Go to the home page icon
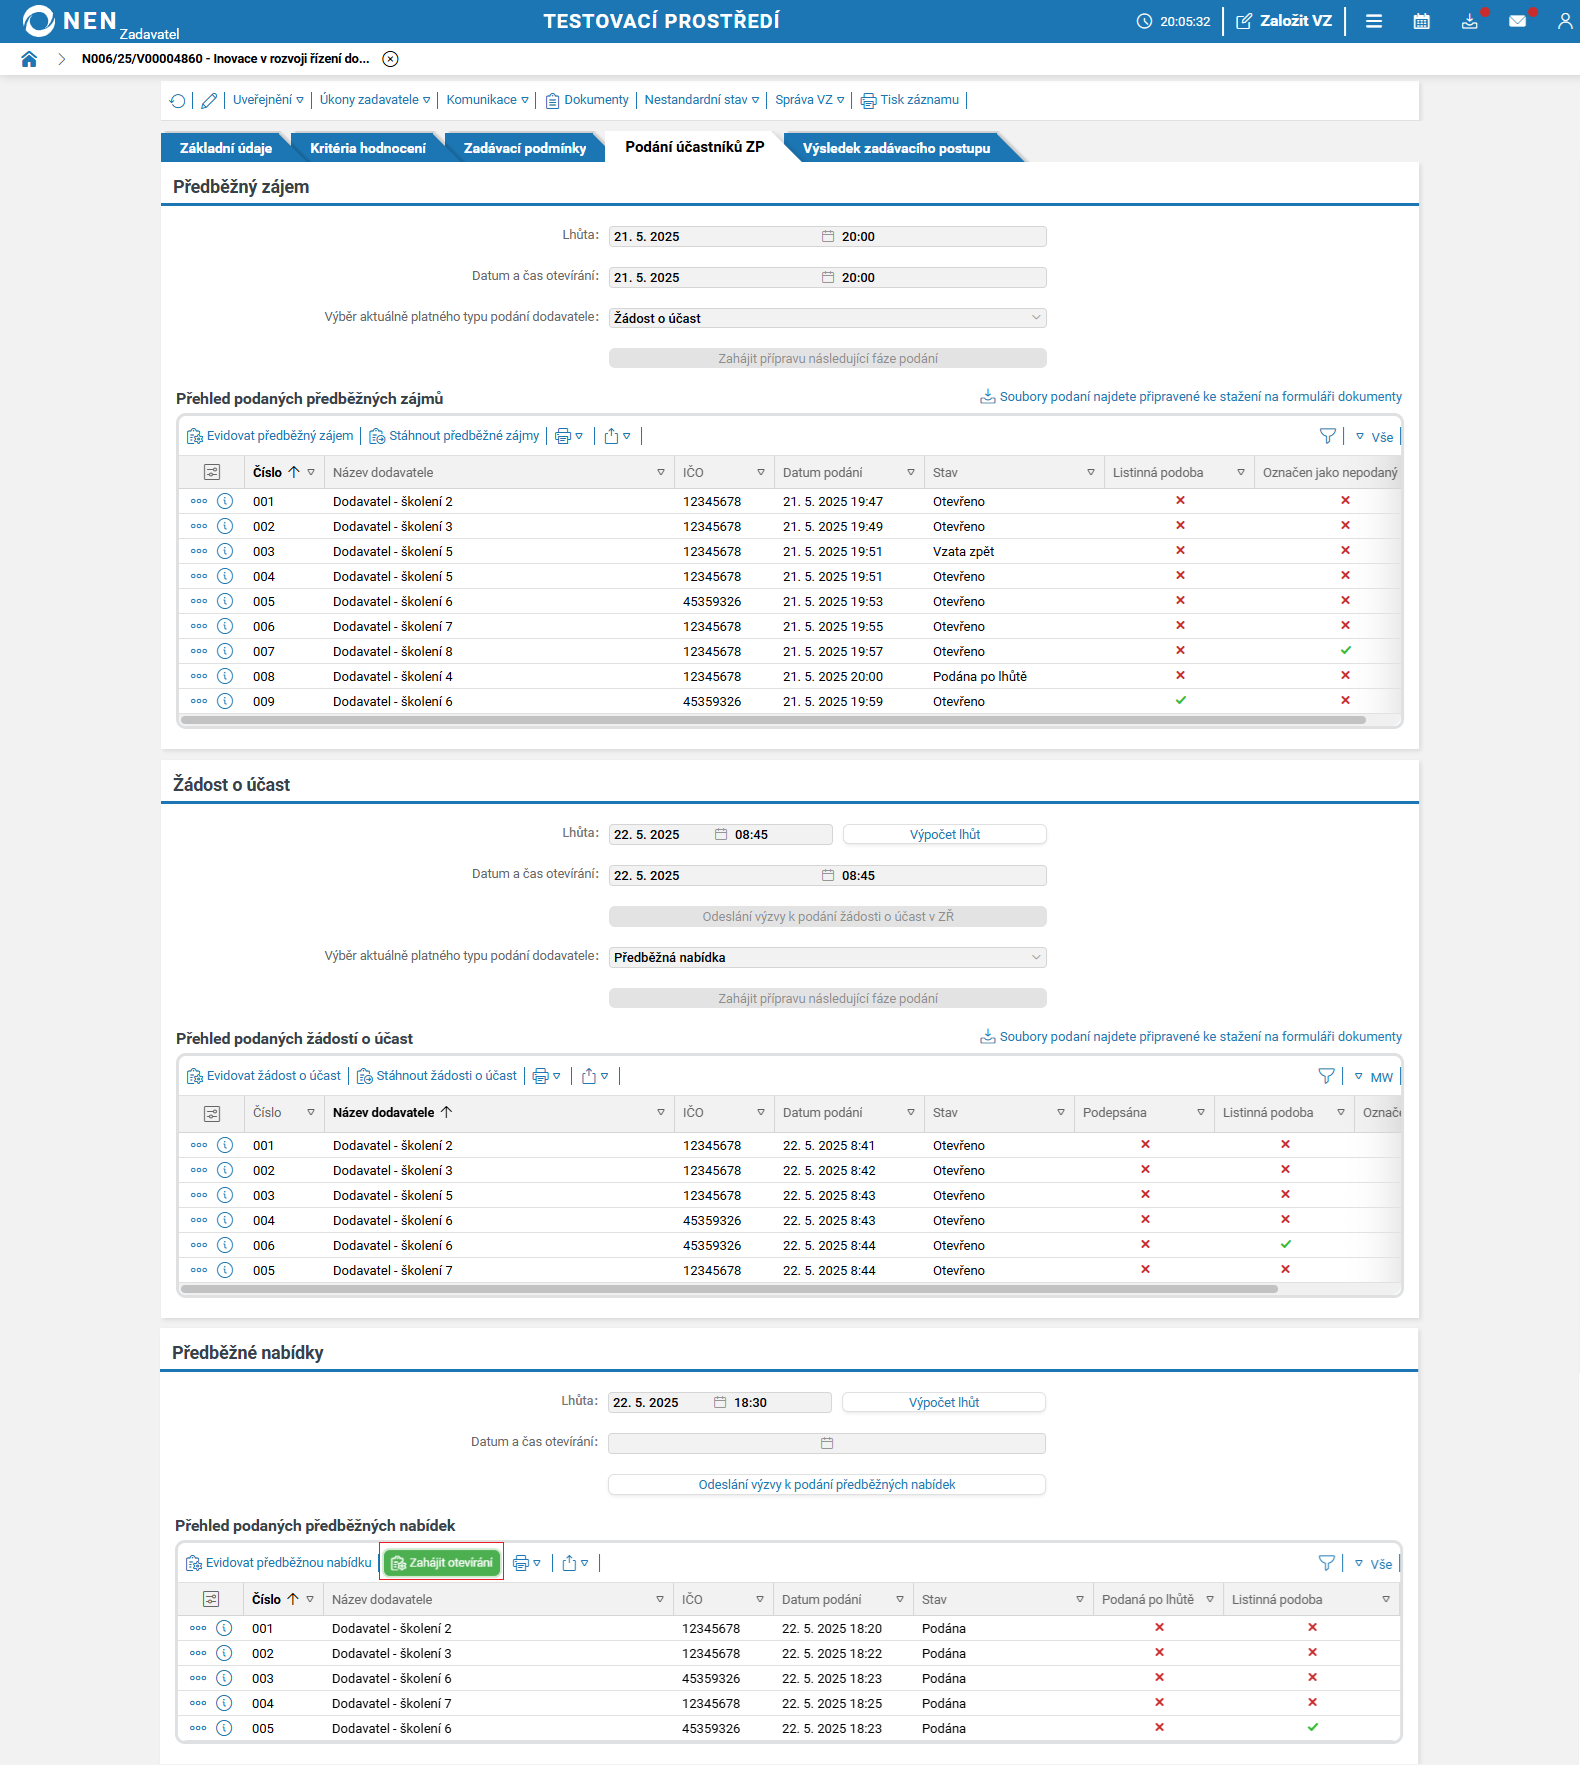This screenshot has height=1765, width=1580. [29, 59]
